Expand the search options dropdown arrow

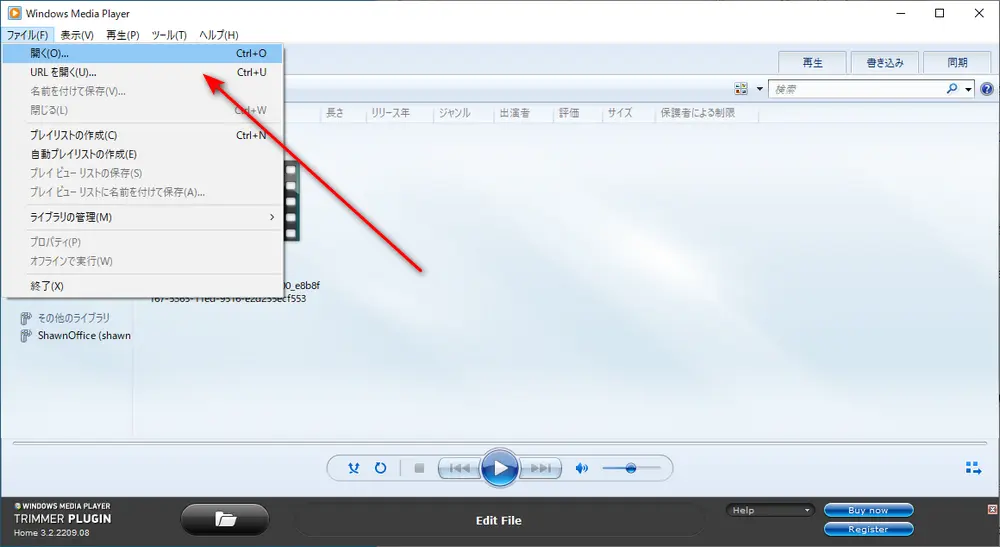coord(968,89)
